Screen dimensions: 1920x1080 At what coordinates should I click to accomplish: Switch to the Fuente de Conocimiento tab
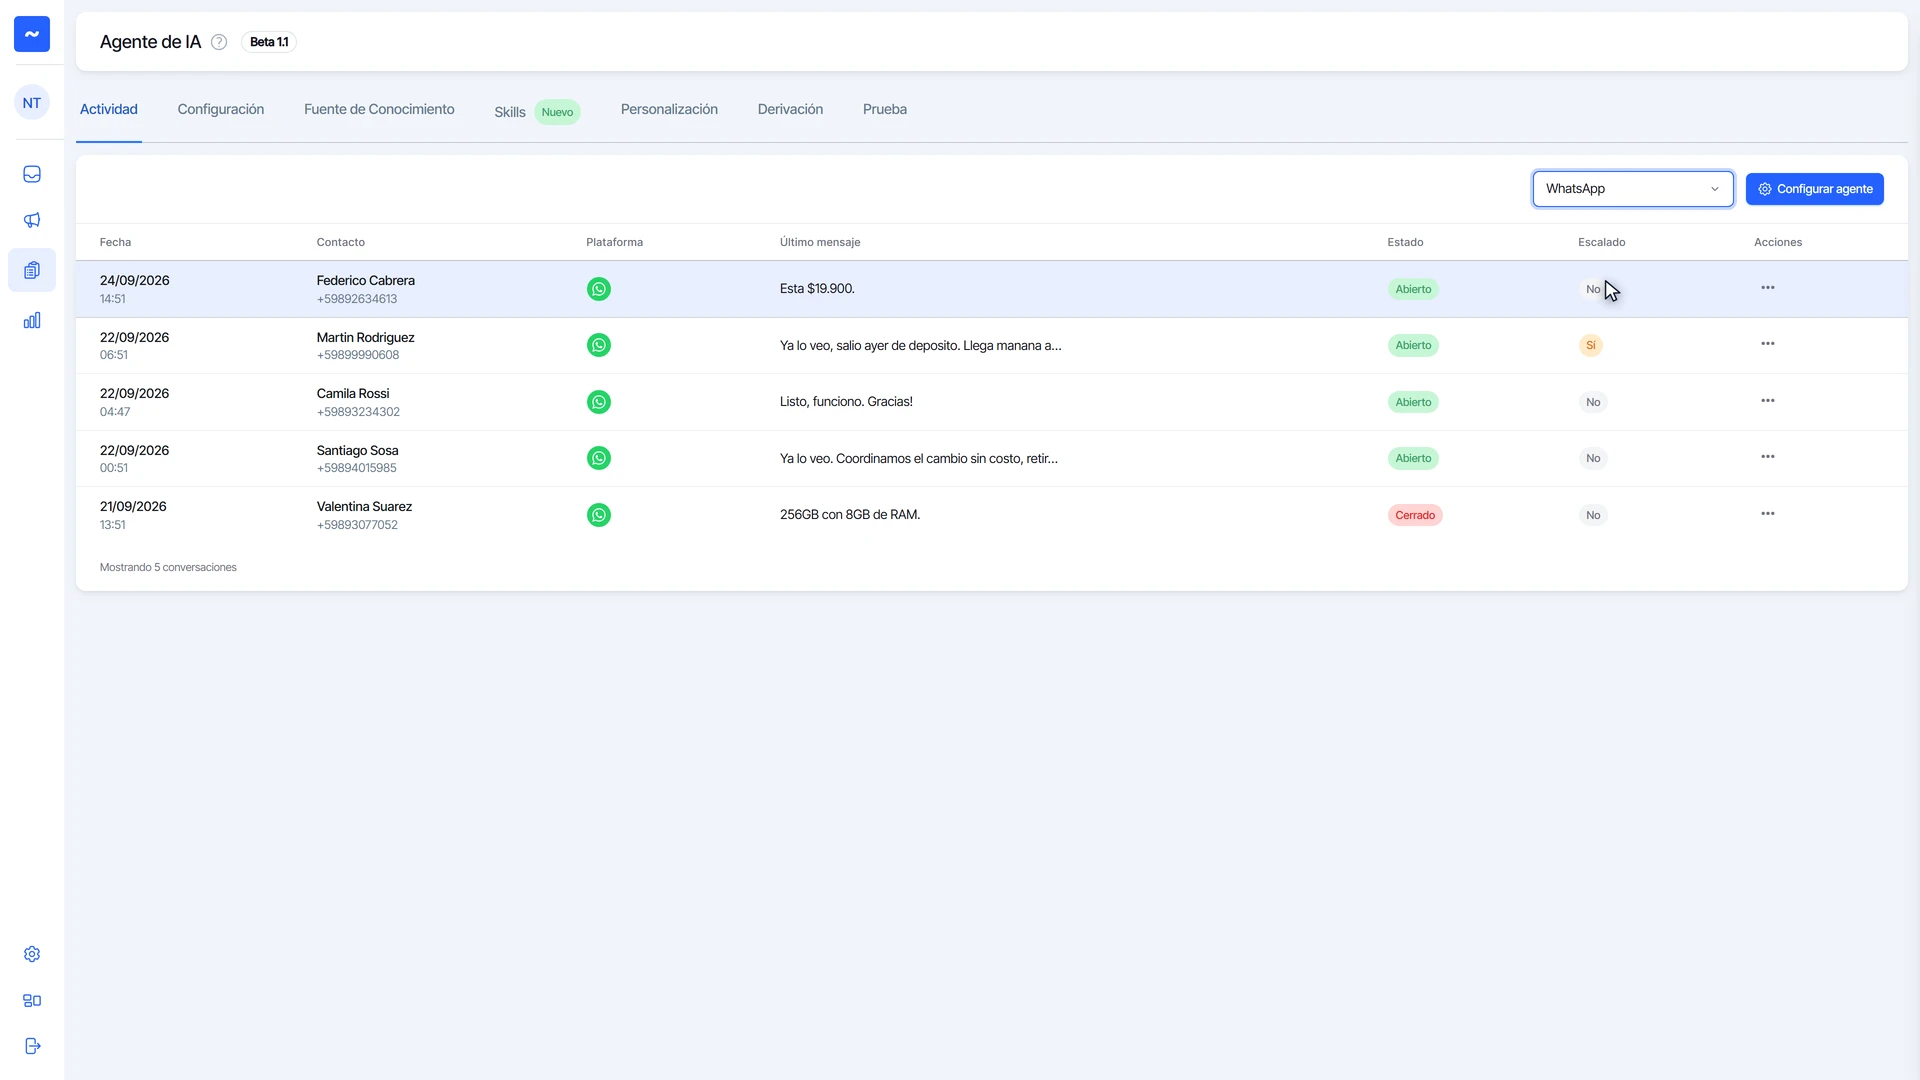pos(379,109)
